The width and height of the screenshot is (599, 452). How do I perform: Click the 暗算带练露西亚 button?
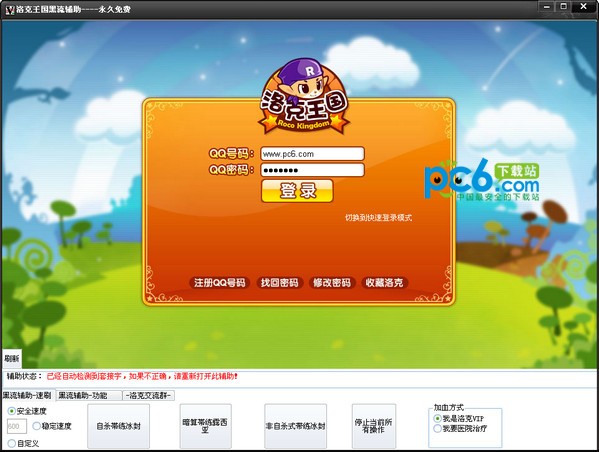tap(206, 426)
